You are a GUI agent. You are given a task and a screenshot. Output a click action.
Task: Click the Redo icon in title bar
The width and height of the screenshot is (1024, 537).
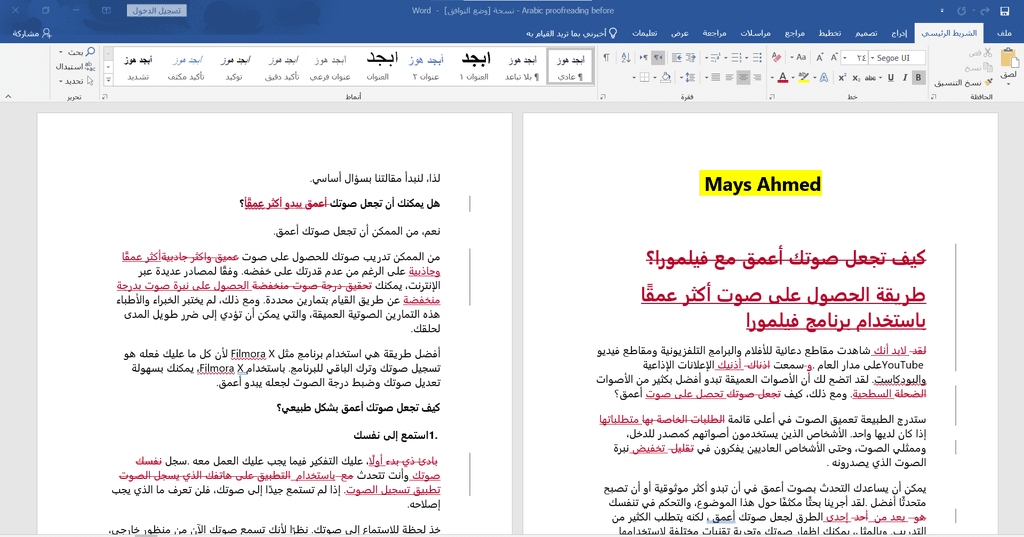[x=961, y=10]
